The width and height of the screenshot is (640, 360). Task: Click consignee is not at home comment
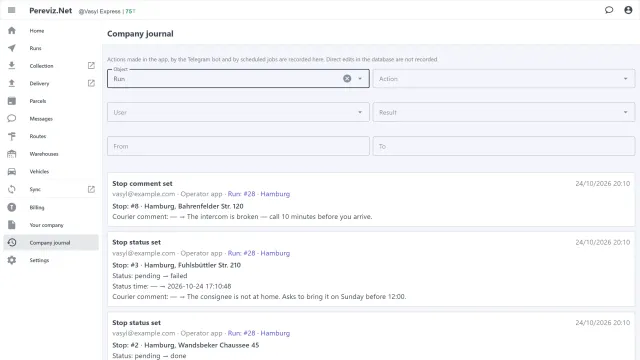coord(259,297)
